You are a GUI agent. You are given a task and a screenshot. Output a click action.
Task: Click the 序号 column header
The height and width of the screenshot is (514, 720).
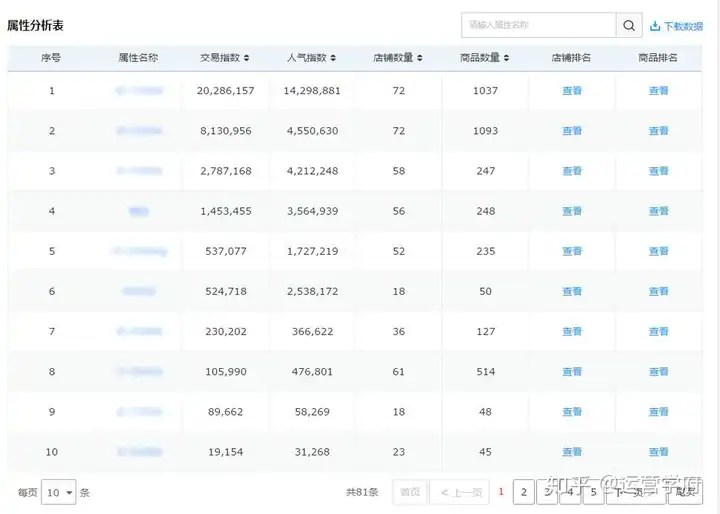click(51, 58)
